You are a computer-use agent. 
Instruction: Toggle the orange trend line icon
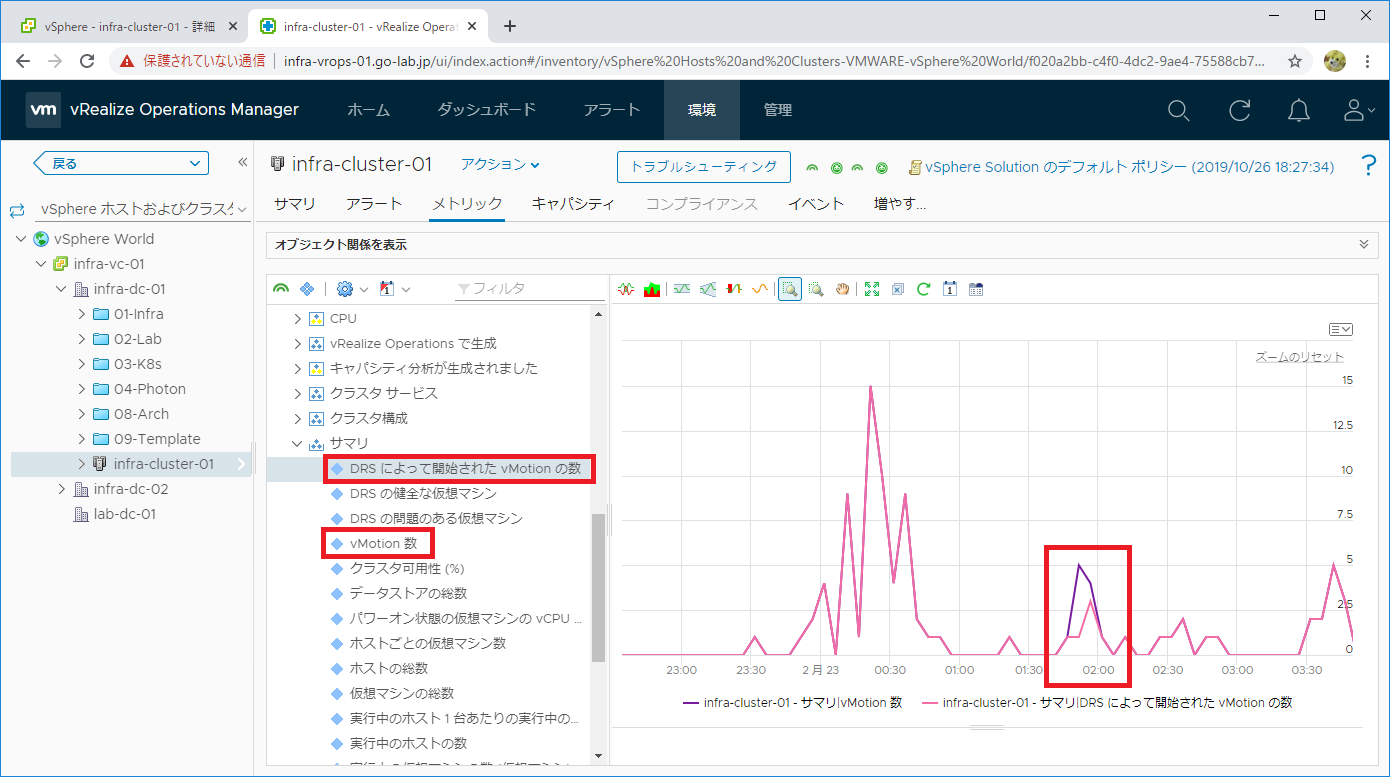click(x=759, y=289)
